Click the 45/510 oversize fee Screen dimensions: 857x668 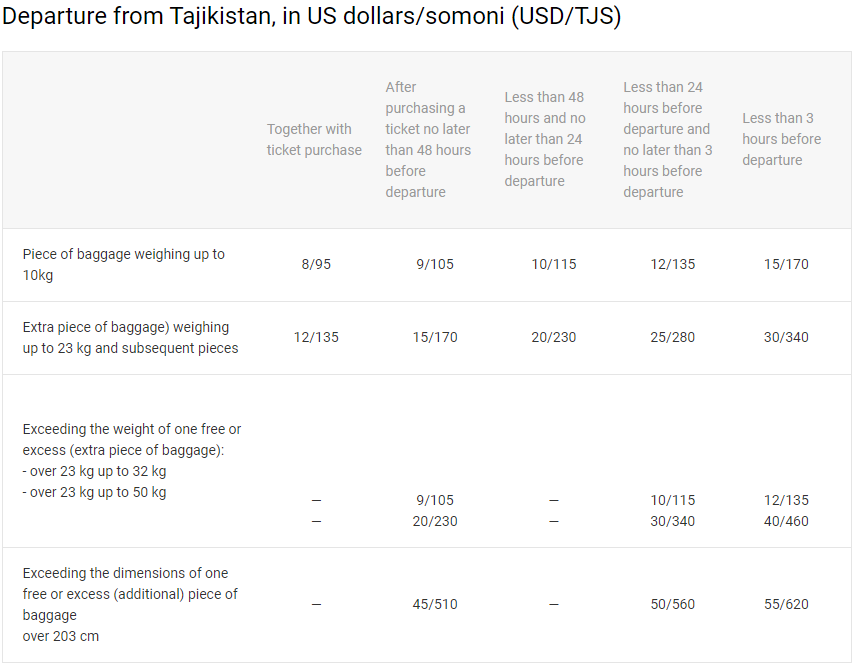(x=435, y=605)
